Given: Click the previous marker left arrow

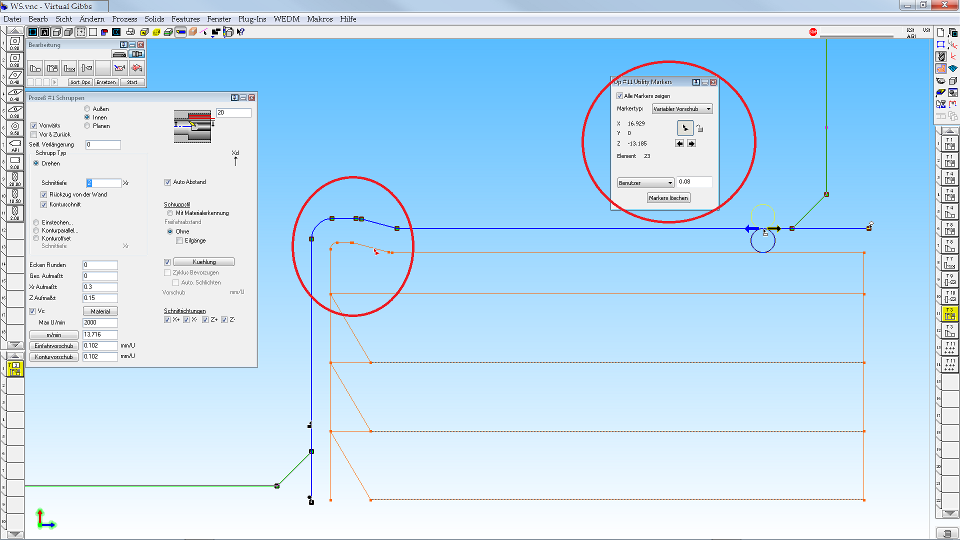Looking at the screenshot, I should [680, 143].
